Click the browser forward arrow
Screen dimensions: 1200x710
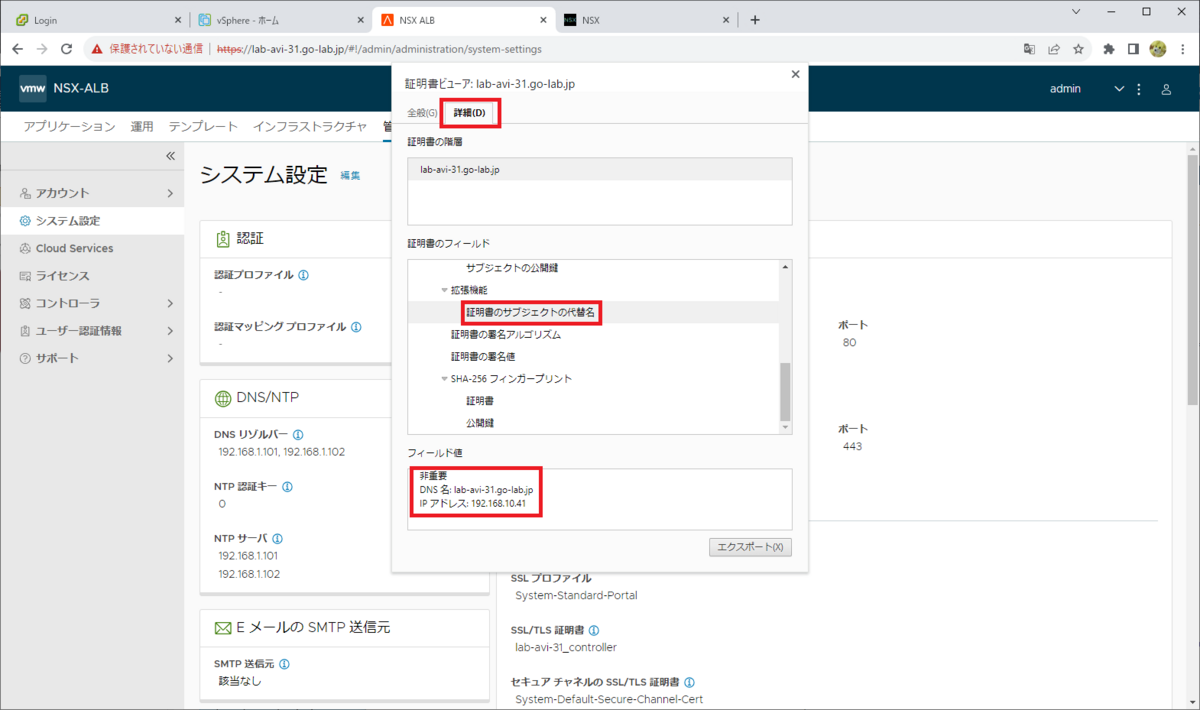tap(42, 48)
